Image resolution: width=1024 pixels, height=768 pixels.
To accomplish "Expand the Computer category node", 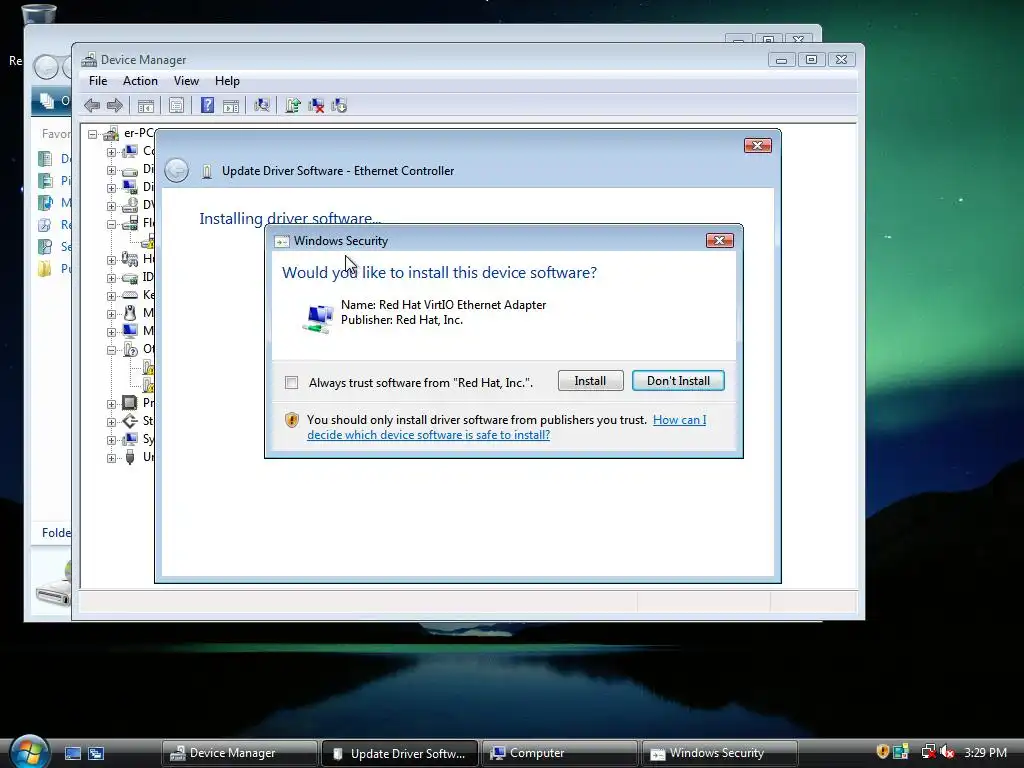I will click(x=111, y=152).
